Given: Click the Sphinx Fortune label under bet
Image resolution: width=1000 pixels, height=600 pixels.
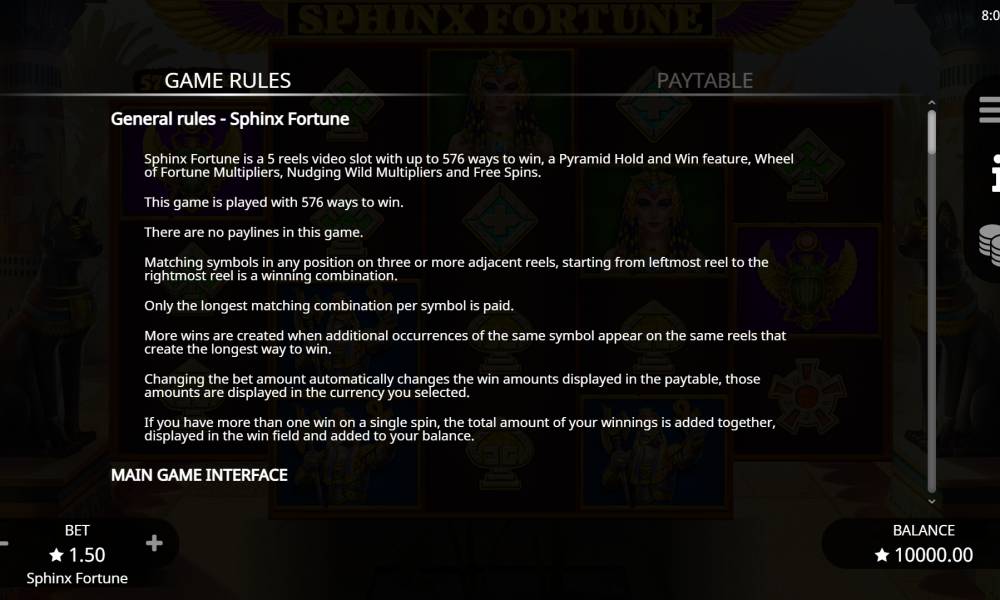Looking at the screenshot, I should click(x=77, y=578).
